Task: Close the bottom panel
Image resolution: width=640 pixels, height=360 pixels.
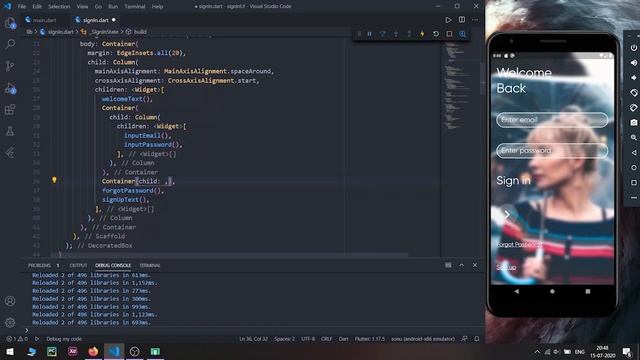Action: click(475, 265)
